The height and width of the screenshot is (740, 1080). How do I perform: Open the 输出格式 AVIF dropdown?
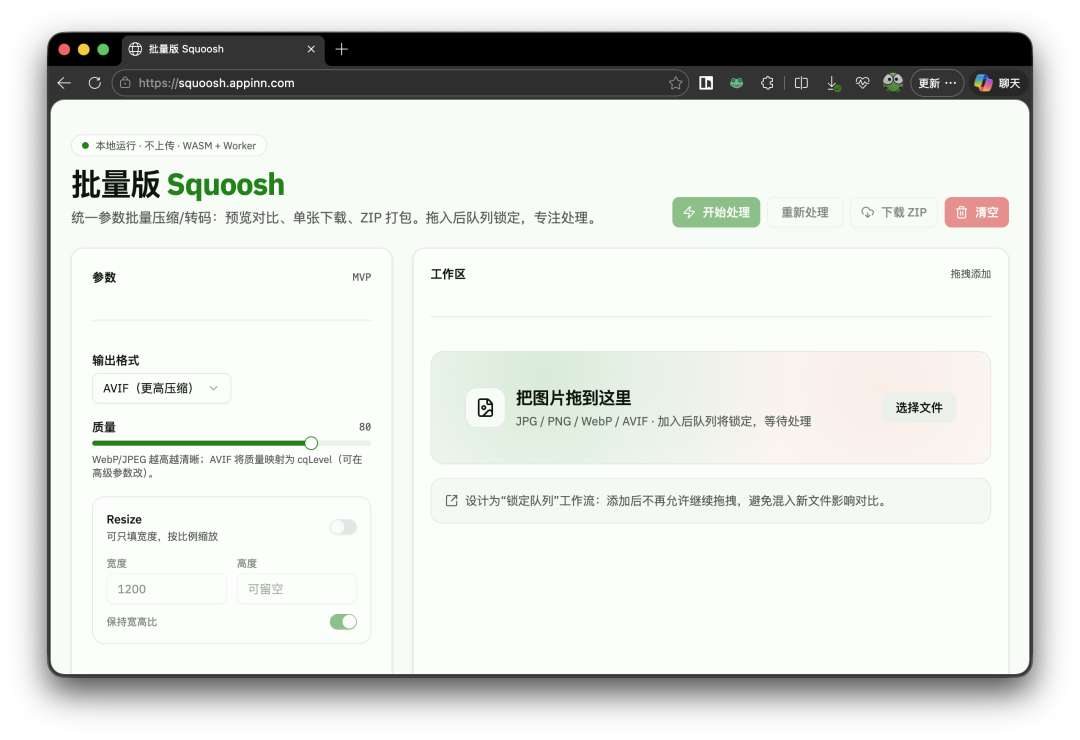pyautogui.click(x=161, y=389)
